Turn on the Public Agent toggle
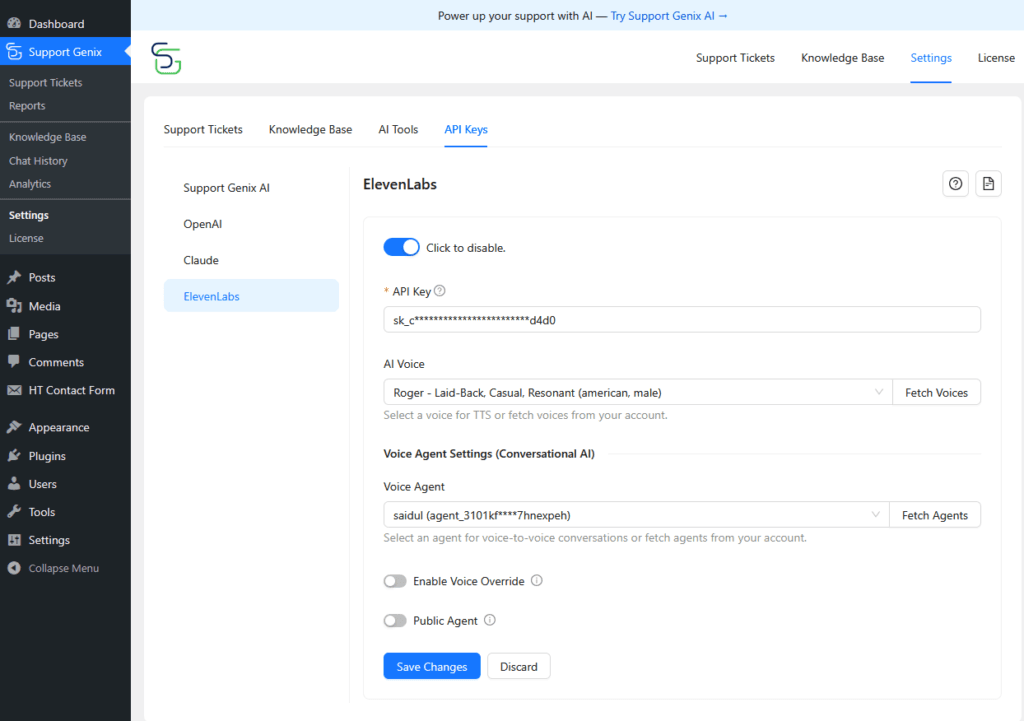This screenshot has width=1024, height=721. [x=395, y=621]
